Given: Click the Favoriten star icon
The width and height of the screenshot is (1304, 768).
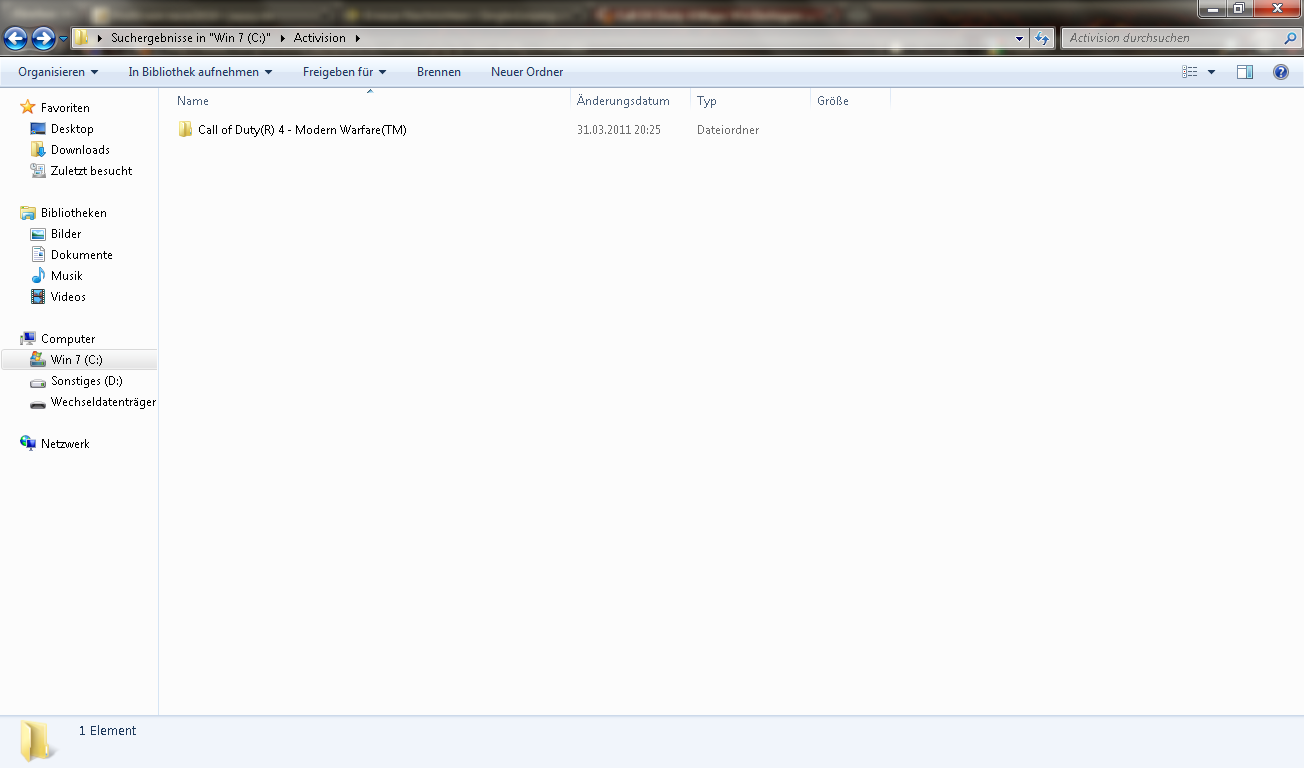Looking at the screenshot, I should (28, 107).
